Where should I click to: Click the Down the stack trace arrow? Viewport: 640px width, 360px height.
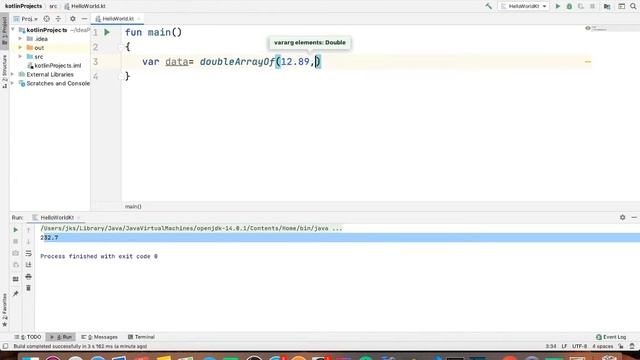click(x=29, y=241)
